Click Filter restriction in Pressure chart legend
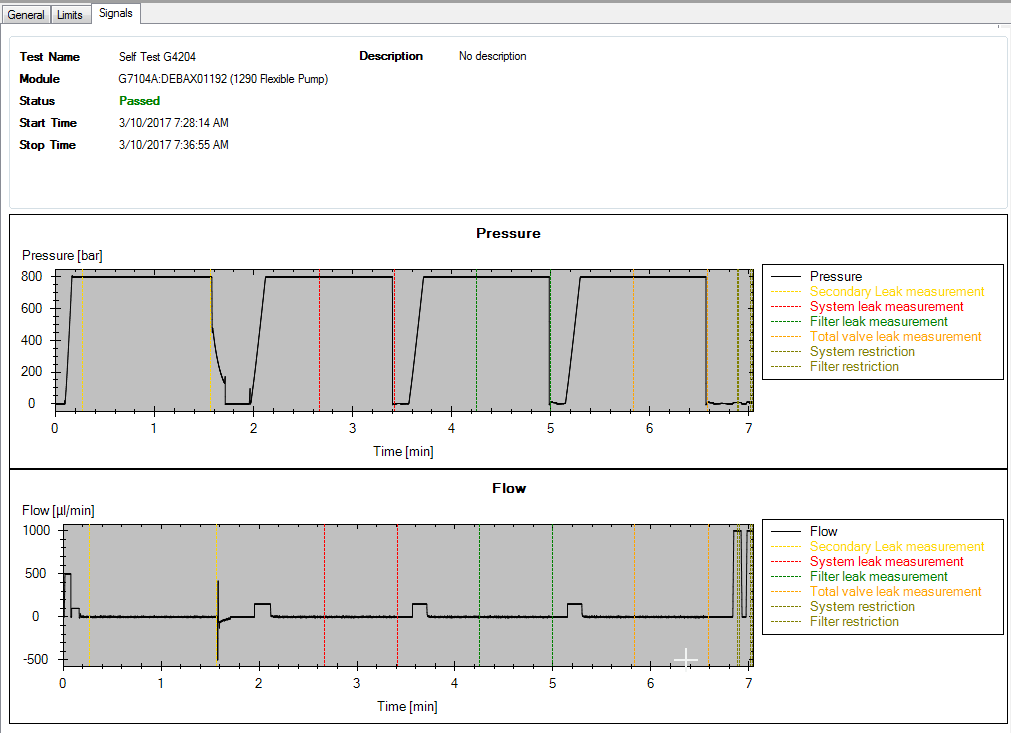This screenshot has height=733, width=1011. [854, 367]
